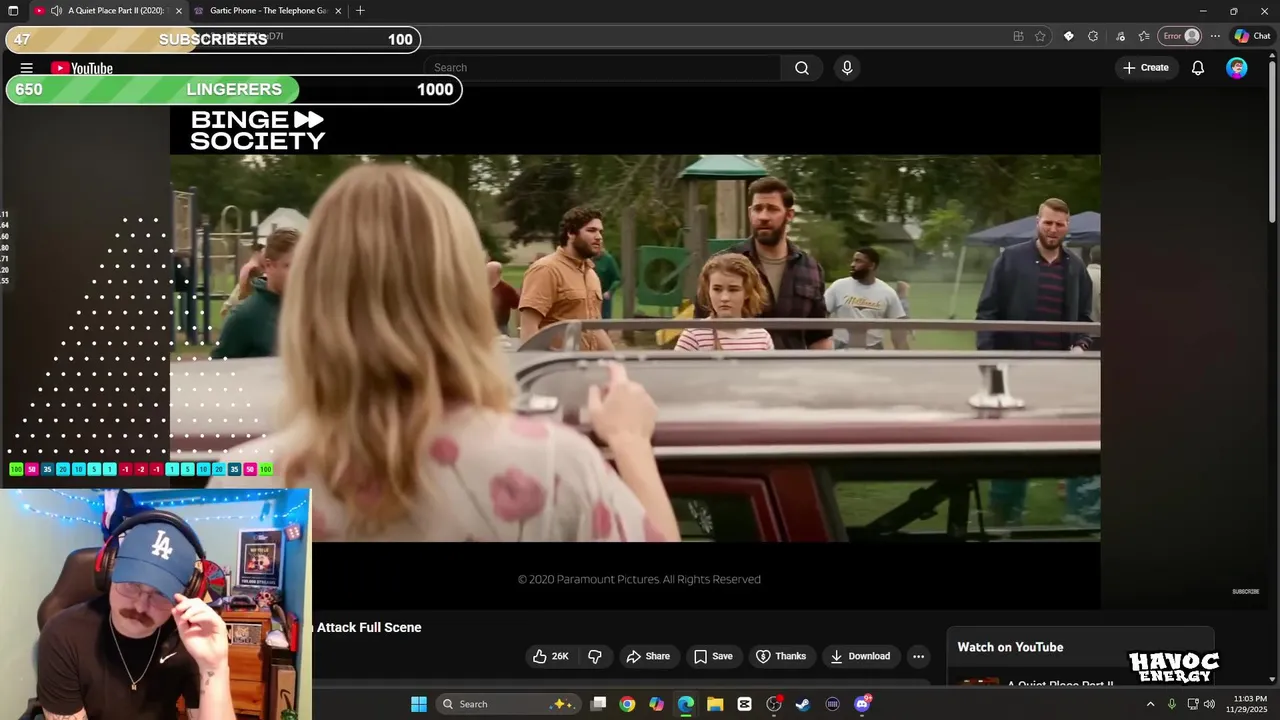Open Task View on the taskbar

598,704
